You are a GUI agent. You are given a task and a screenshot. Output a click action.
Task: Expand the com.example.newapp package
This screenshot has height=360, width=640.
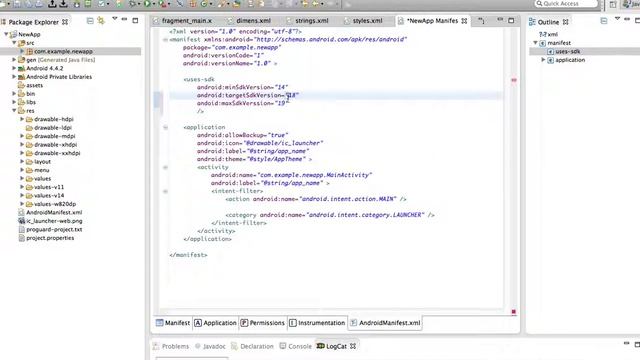point(22,51)
